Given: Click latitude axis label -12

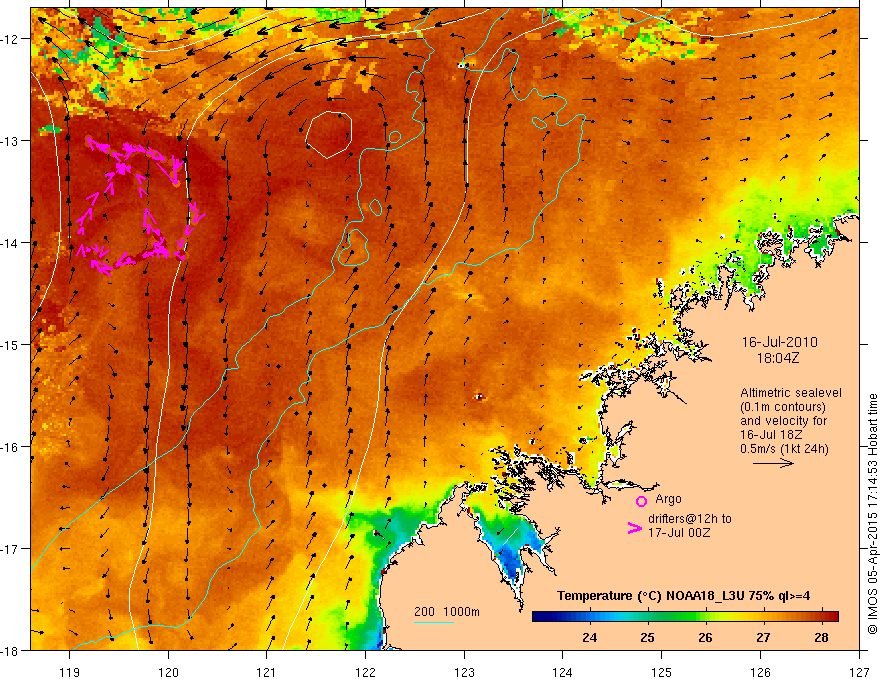Looking at the screenshot, I should pyautogui.click(x=10, y=39).
